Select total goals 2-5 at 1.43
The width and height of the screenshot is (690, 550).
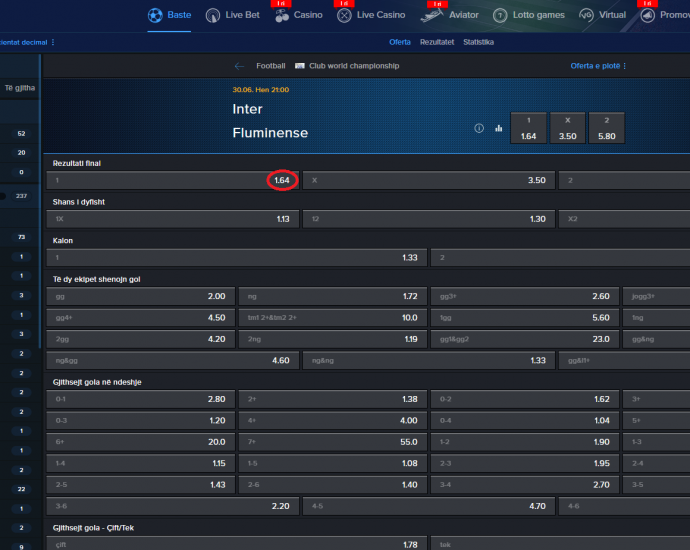(140, 485)
